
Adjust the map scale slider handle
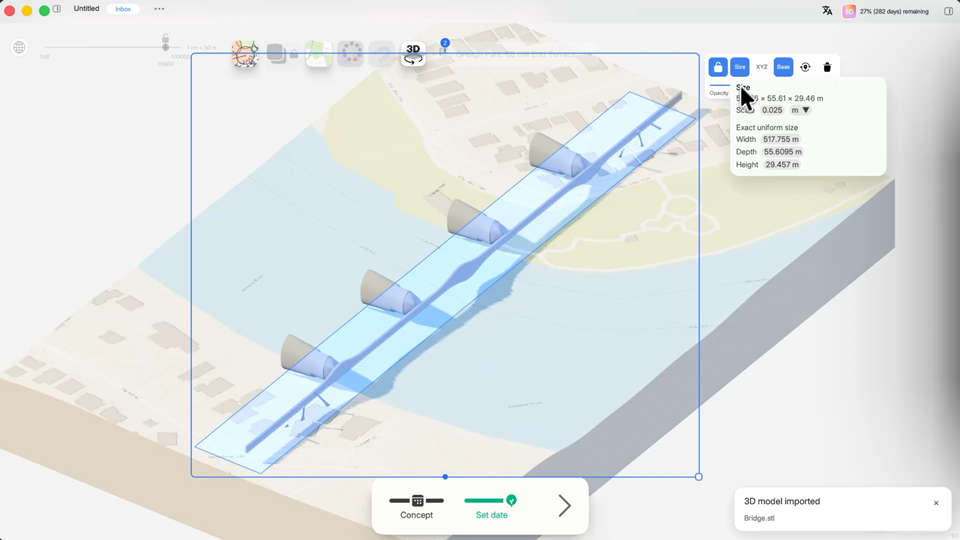tap(165, 47)
